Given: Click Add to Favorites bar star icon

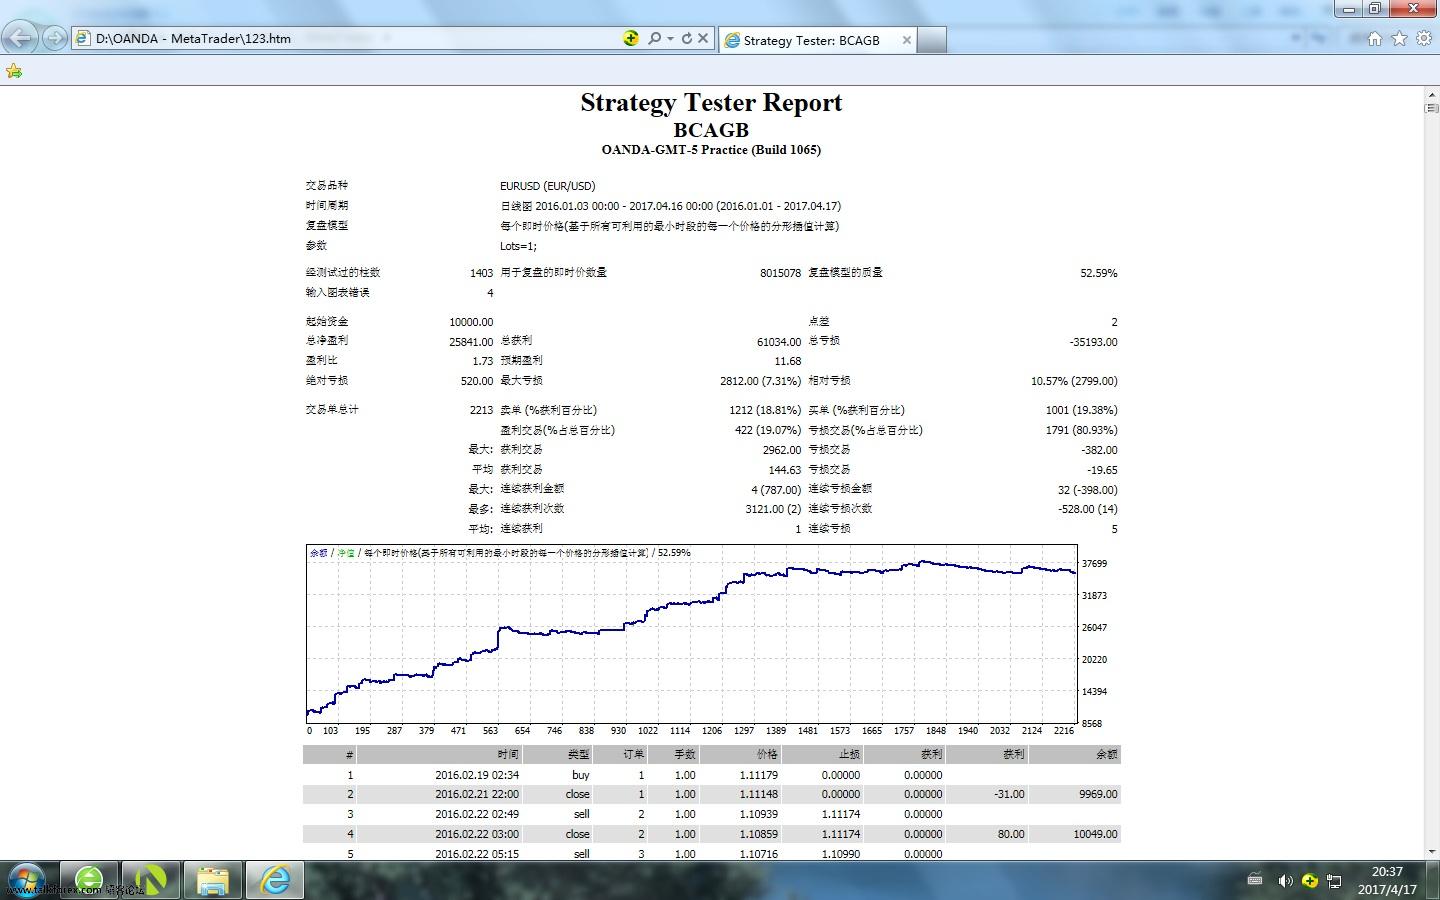Looking at the screenshot, I should 14,70.
